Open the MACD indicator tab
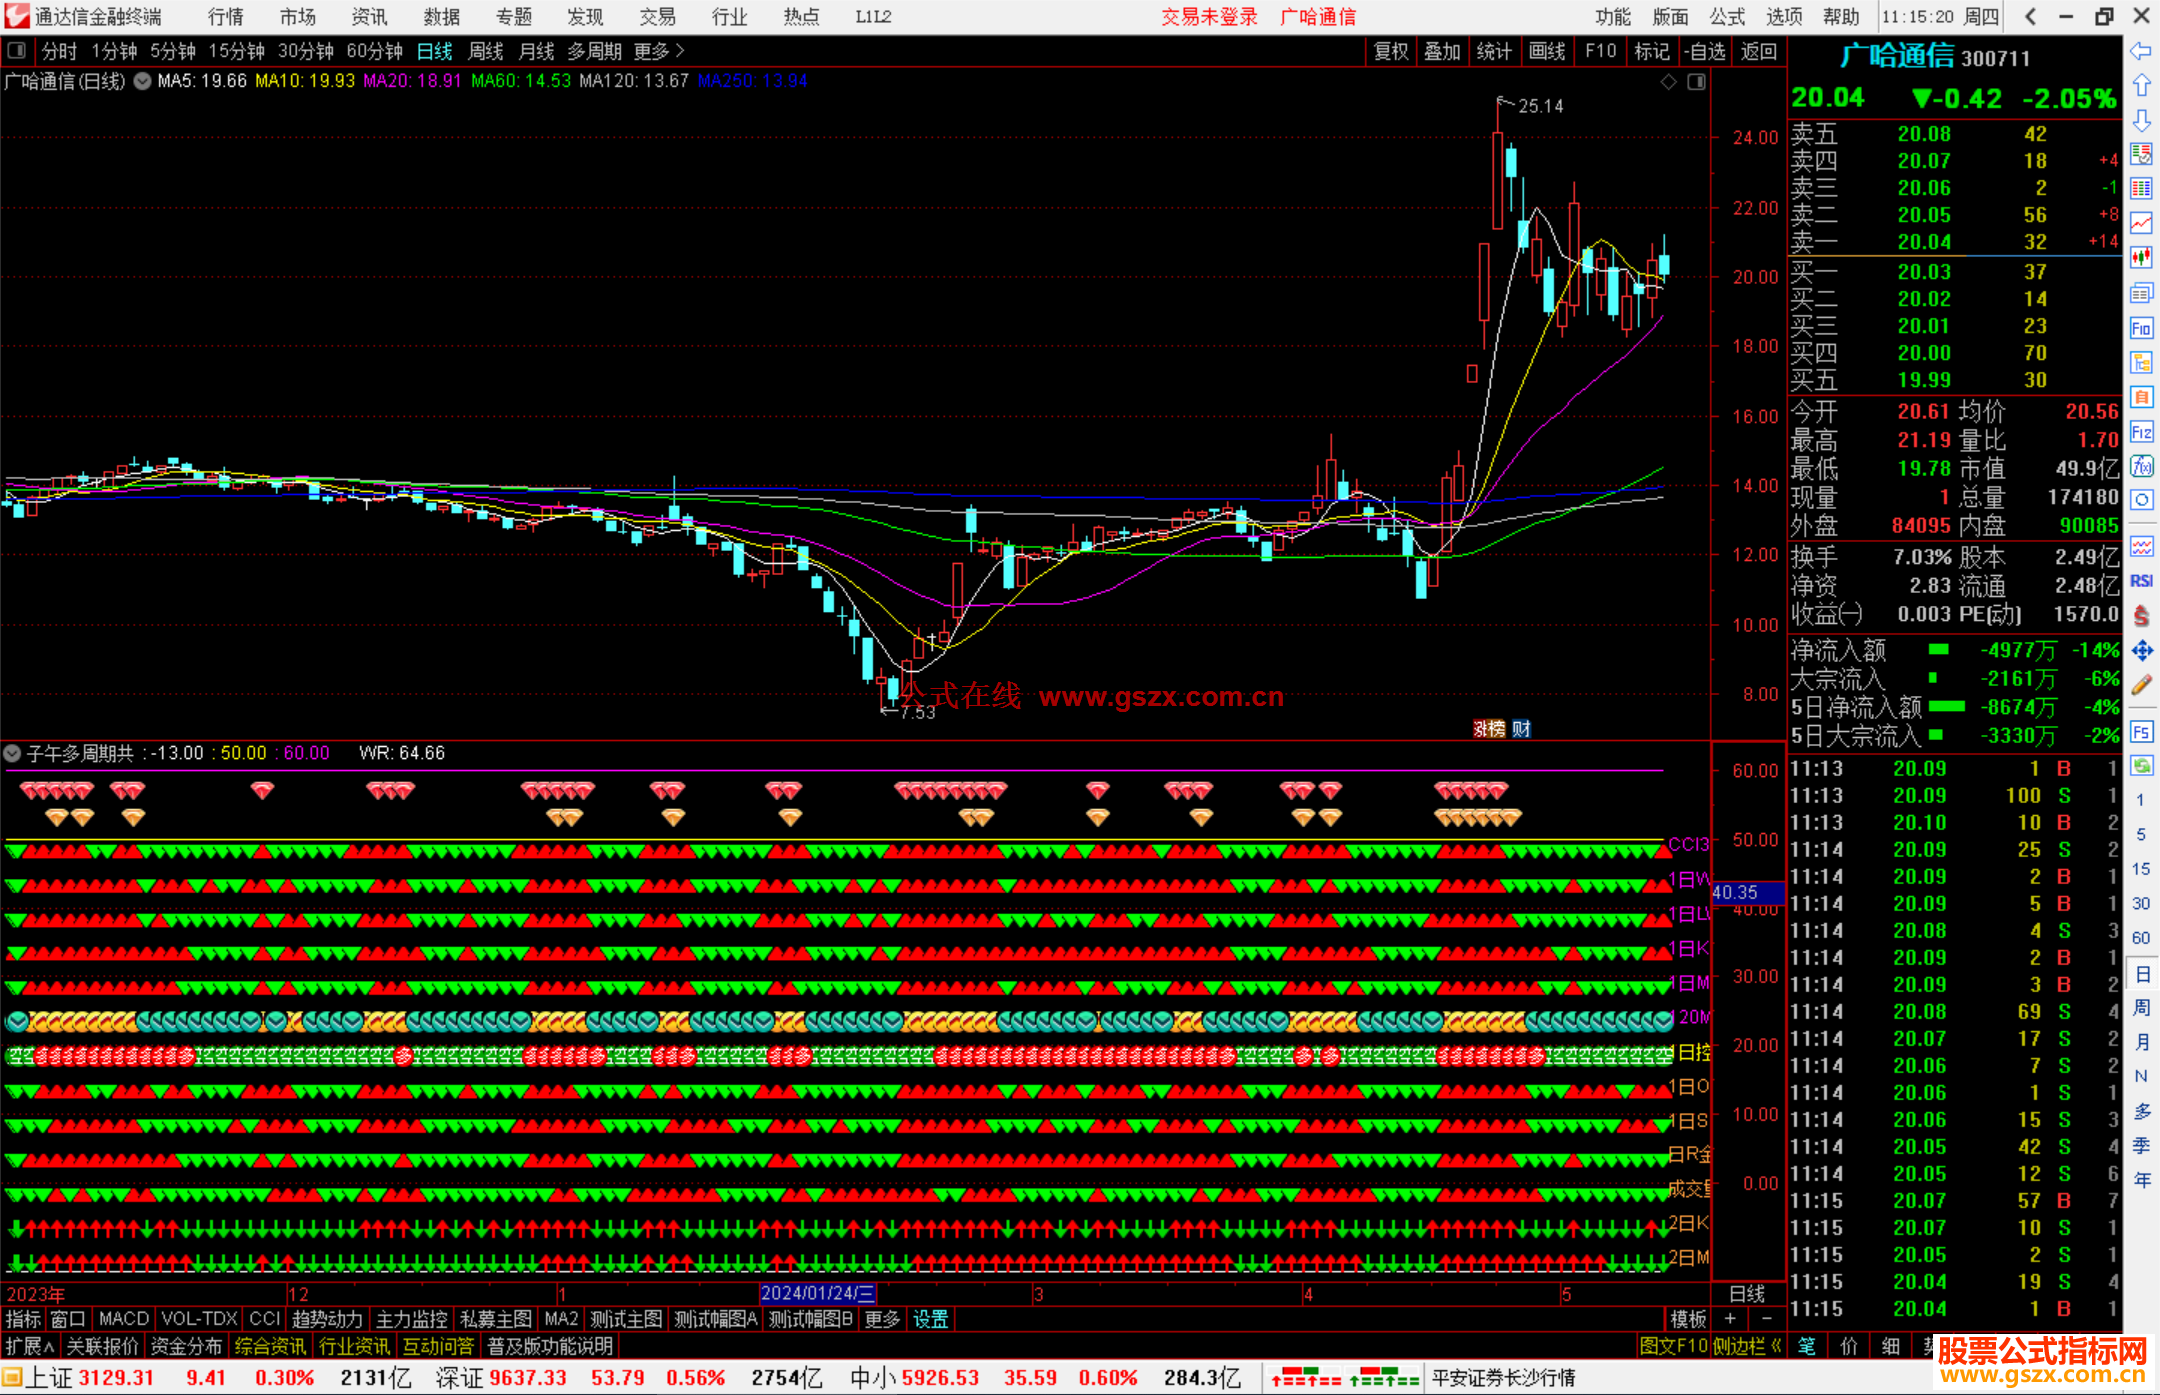The image size is (2160, 1395). [123, 1319]
